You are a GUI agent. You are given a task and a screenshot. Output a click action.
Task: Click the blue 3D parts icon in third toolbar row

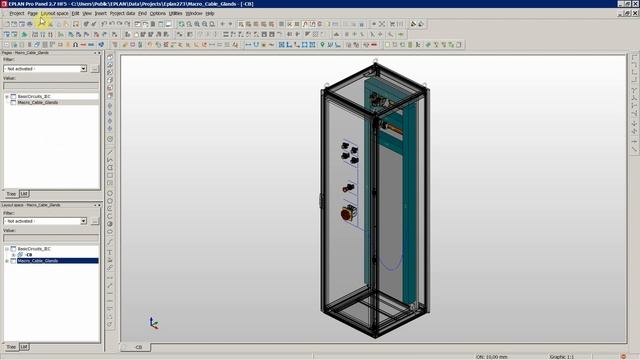(x=101, y=44)
